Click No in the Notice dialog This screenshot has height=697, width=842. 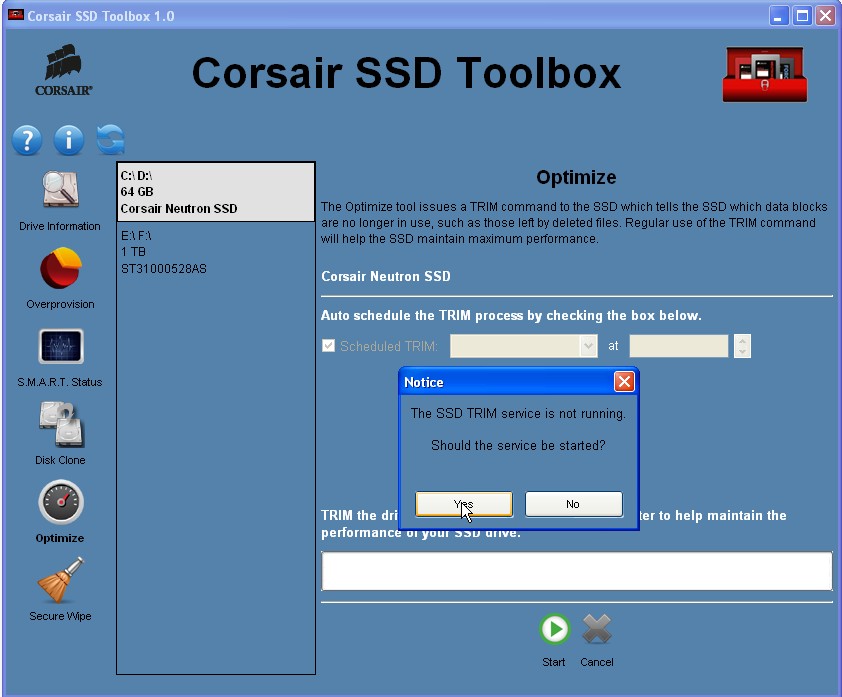pos(574,504)
